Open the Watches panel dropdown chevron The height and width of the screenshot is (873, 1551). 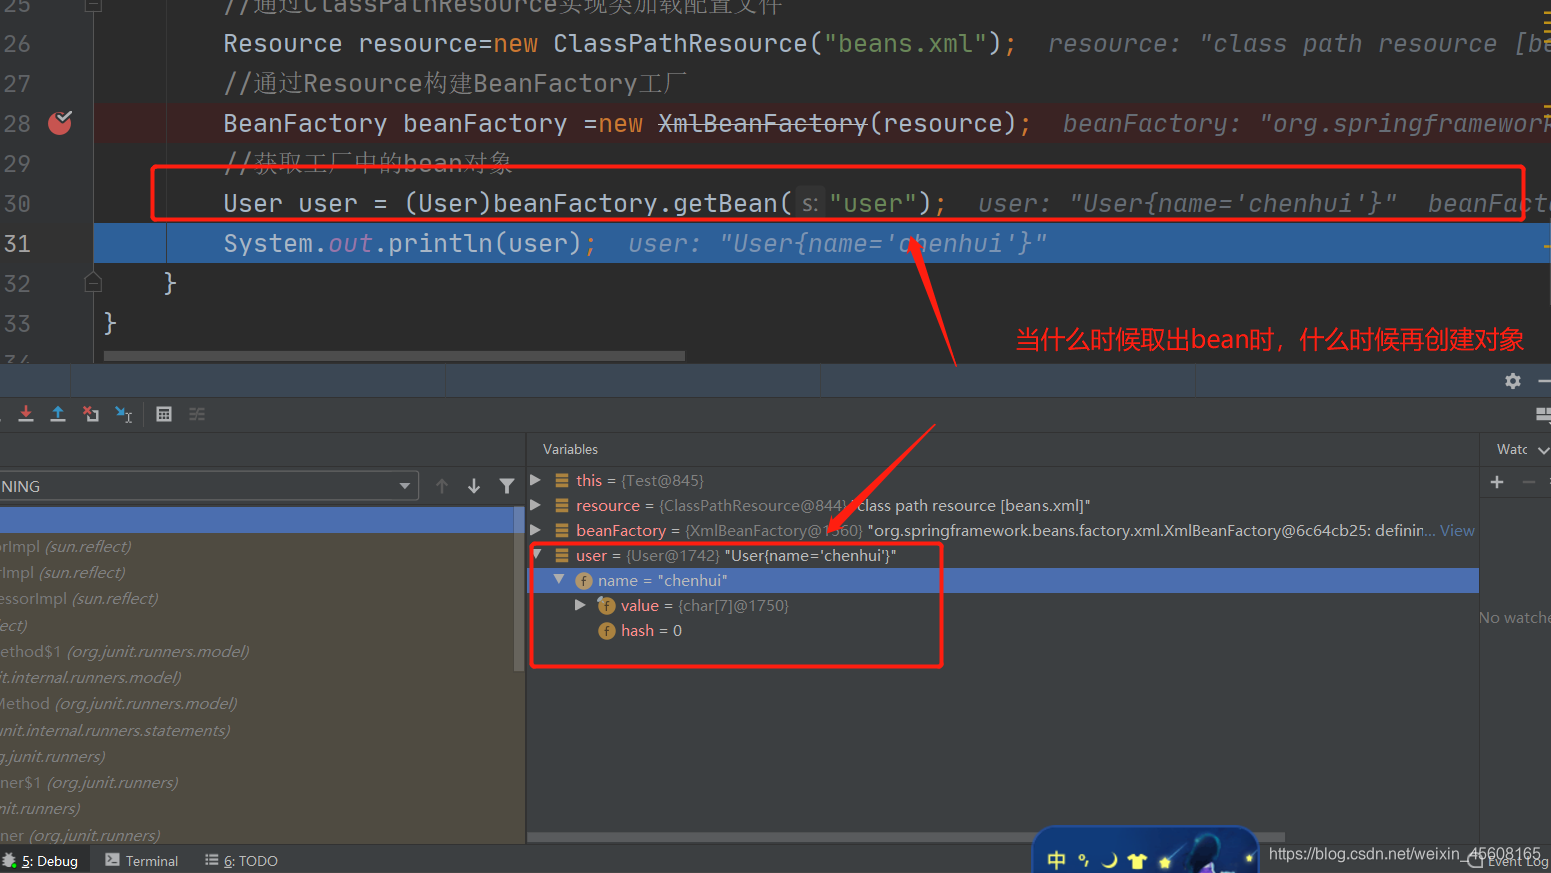(1543, 450)
